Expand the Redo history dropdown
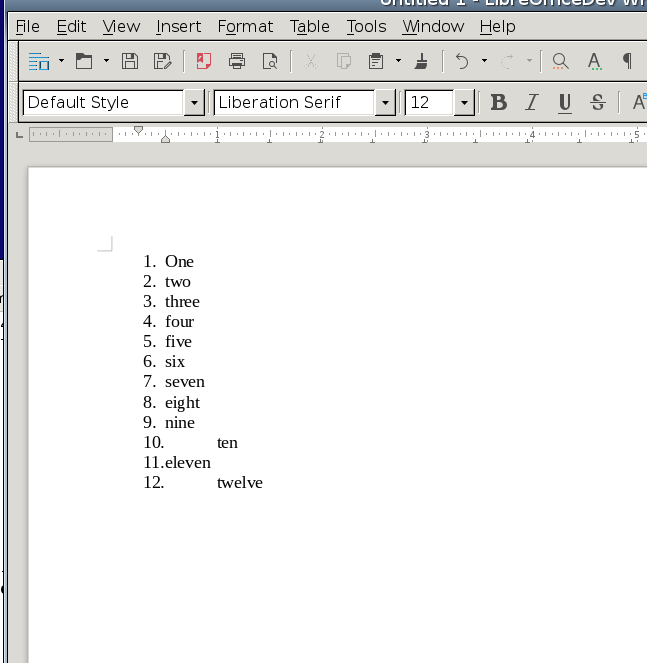The height and width of the screenshot is (663, 647). tap(529, 61)
